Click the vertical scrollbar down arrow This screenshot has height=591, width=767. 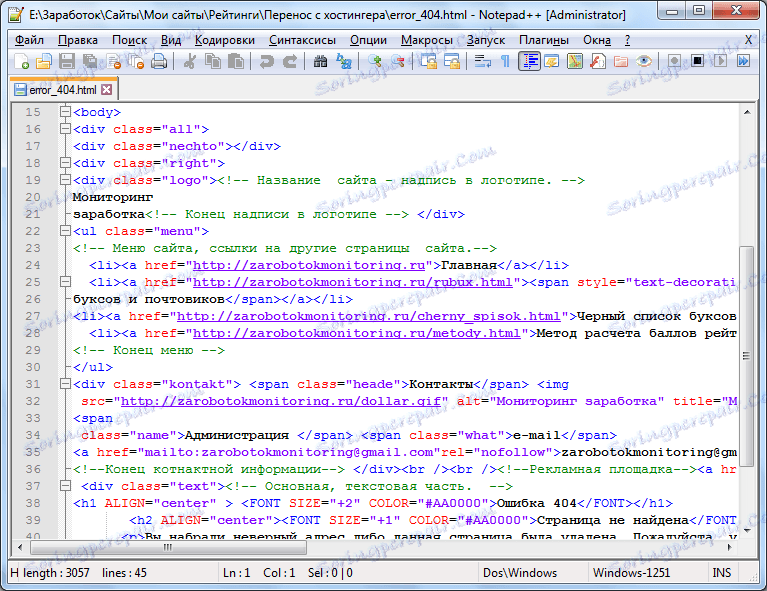point(746,530)
